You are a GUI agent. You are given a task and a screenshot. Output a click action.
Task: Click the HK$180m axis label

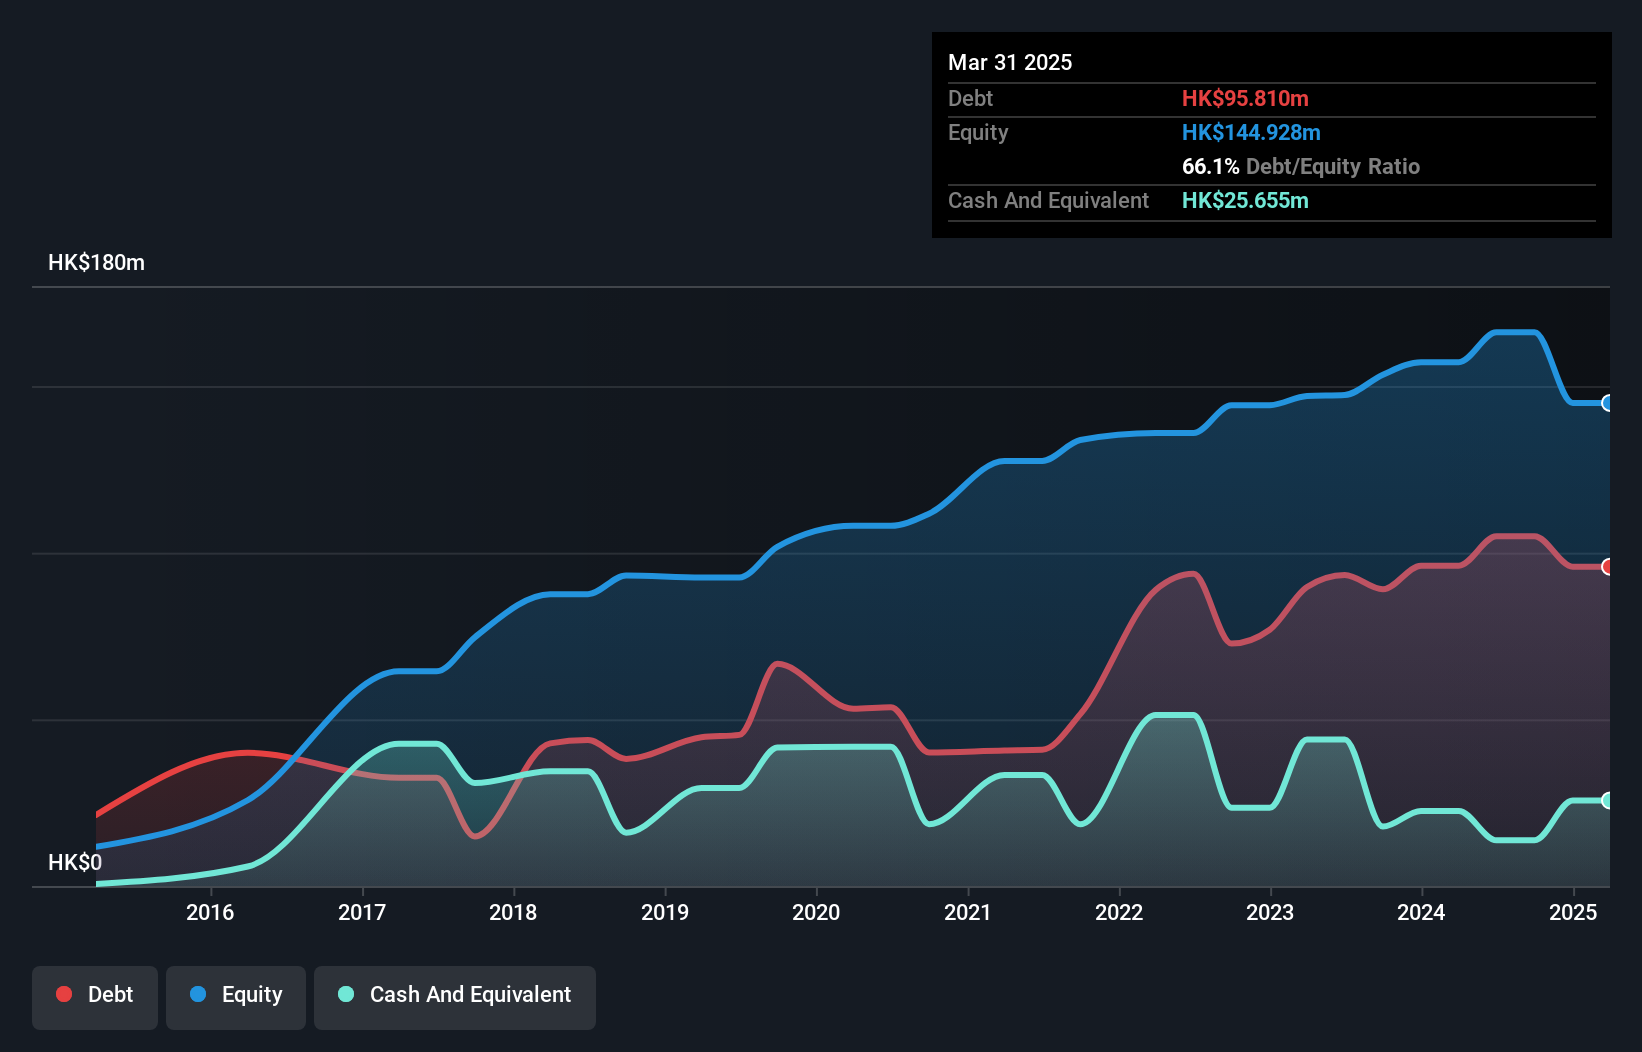click(x=97, y=262)
